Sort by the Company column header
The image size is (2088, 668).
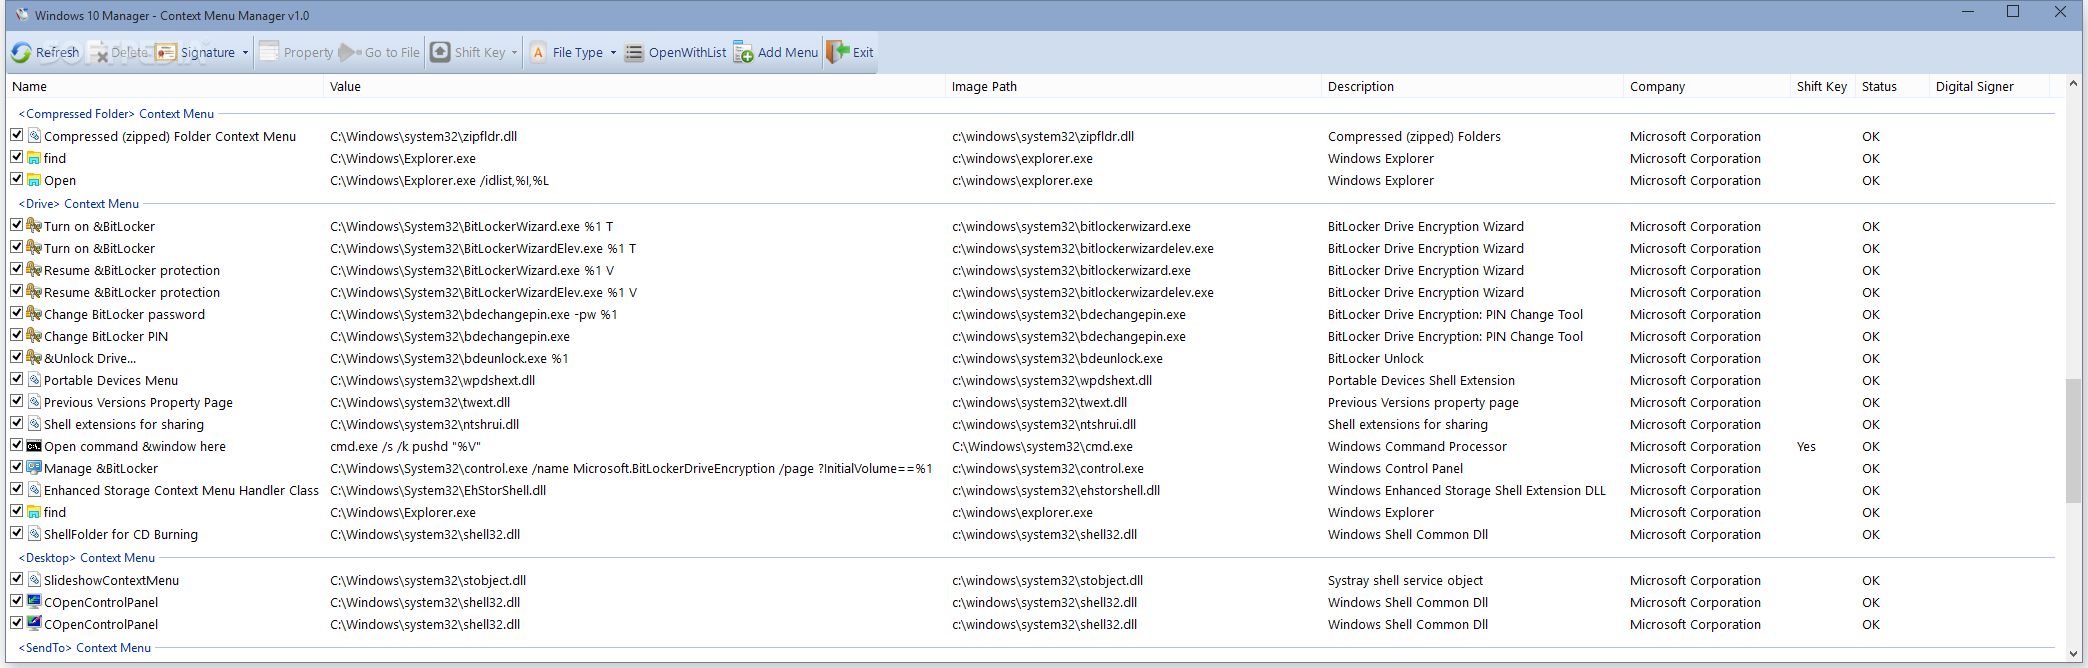pyautogui.click(x=1707, y=87)
